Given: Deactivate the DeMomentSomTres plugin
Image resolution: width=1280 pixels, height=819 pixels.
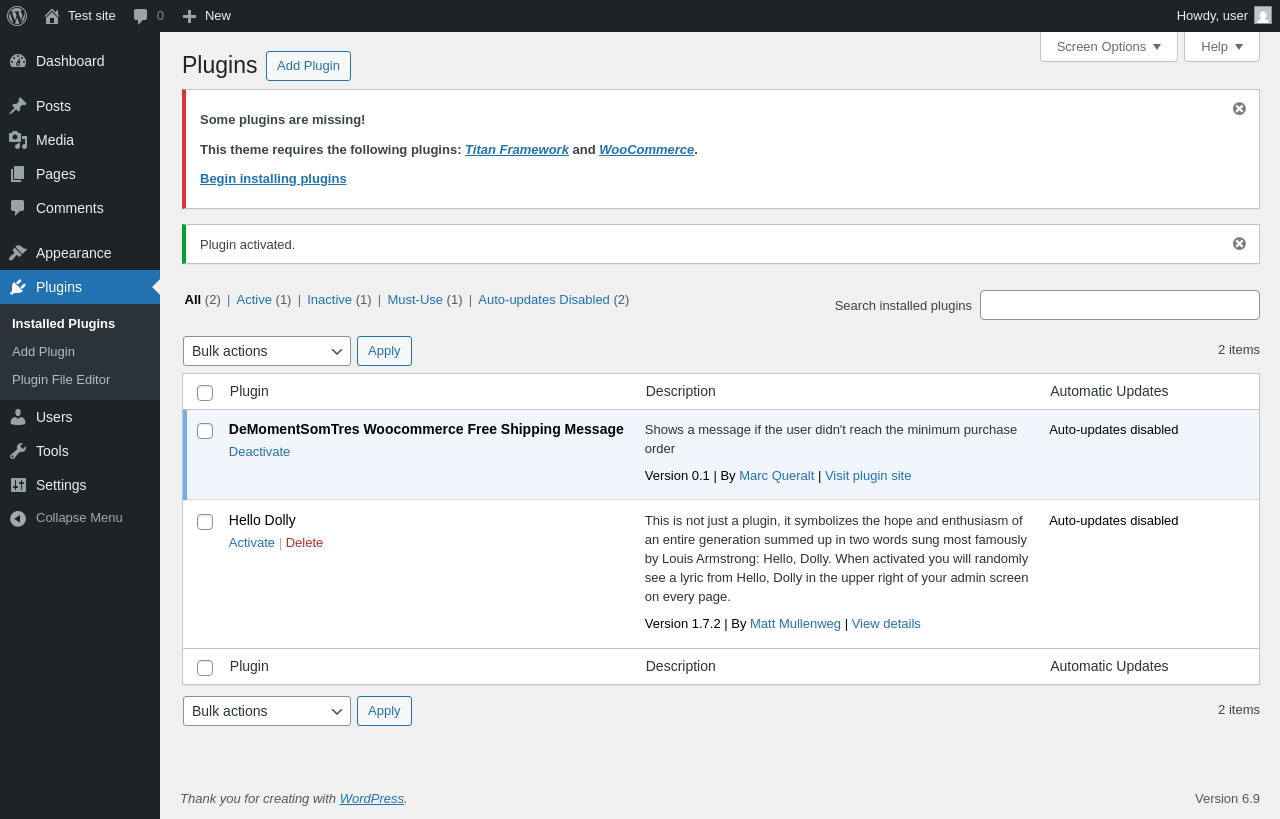Looking at the screenshot, I should [259, 451].
